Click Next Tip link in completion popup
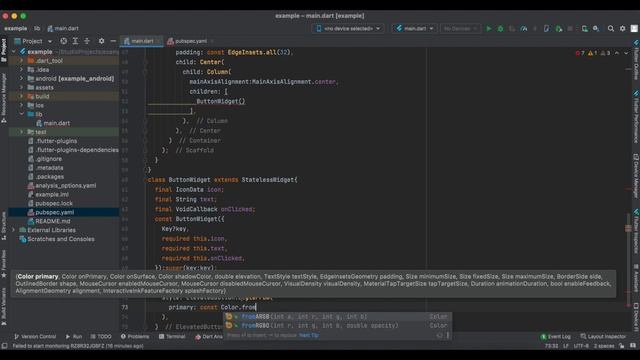This screenshot has height=360, width=640. pyautogui.click(x=309, y=336)
